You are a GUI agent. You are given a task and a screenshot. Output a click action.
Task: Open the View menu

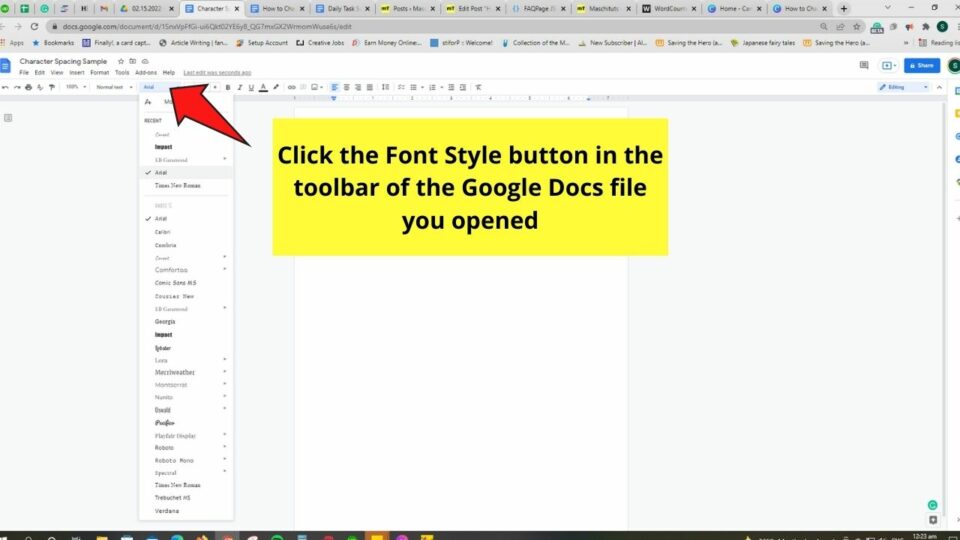(56, 73)
